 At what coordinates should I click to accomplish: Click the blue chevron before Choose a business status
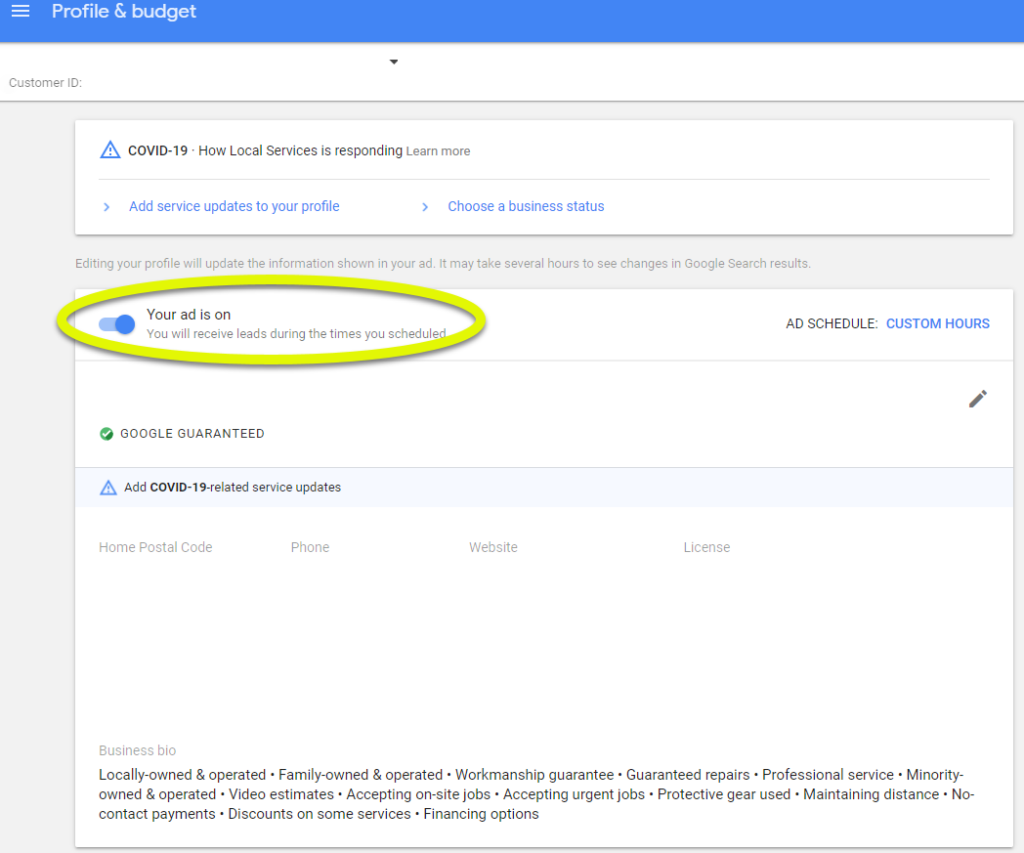click(425, 206)
